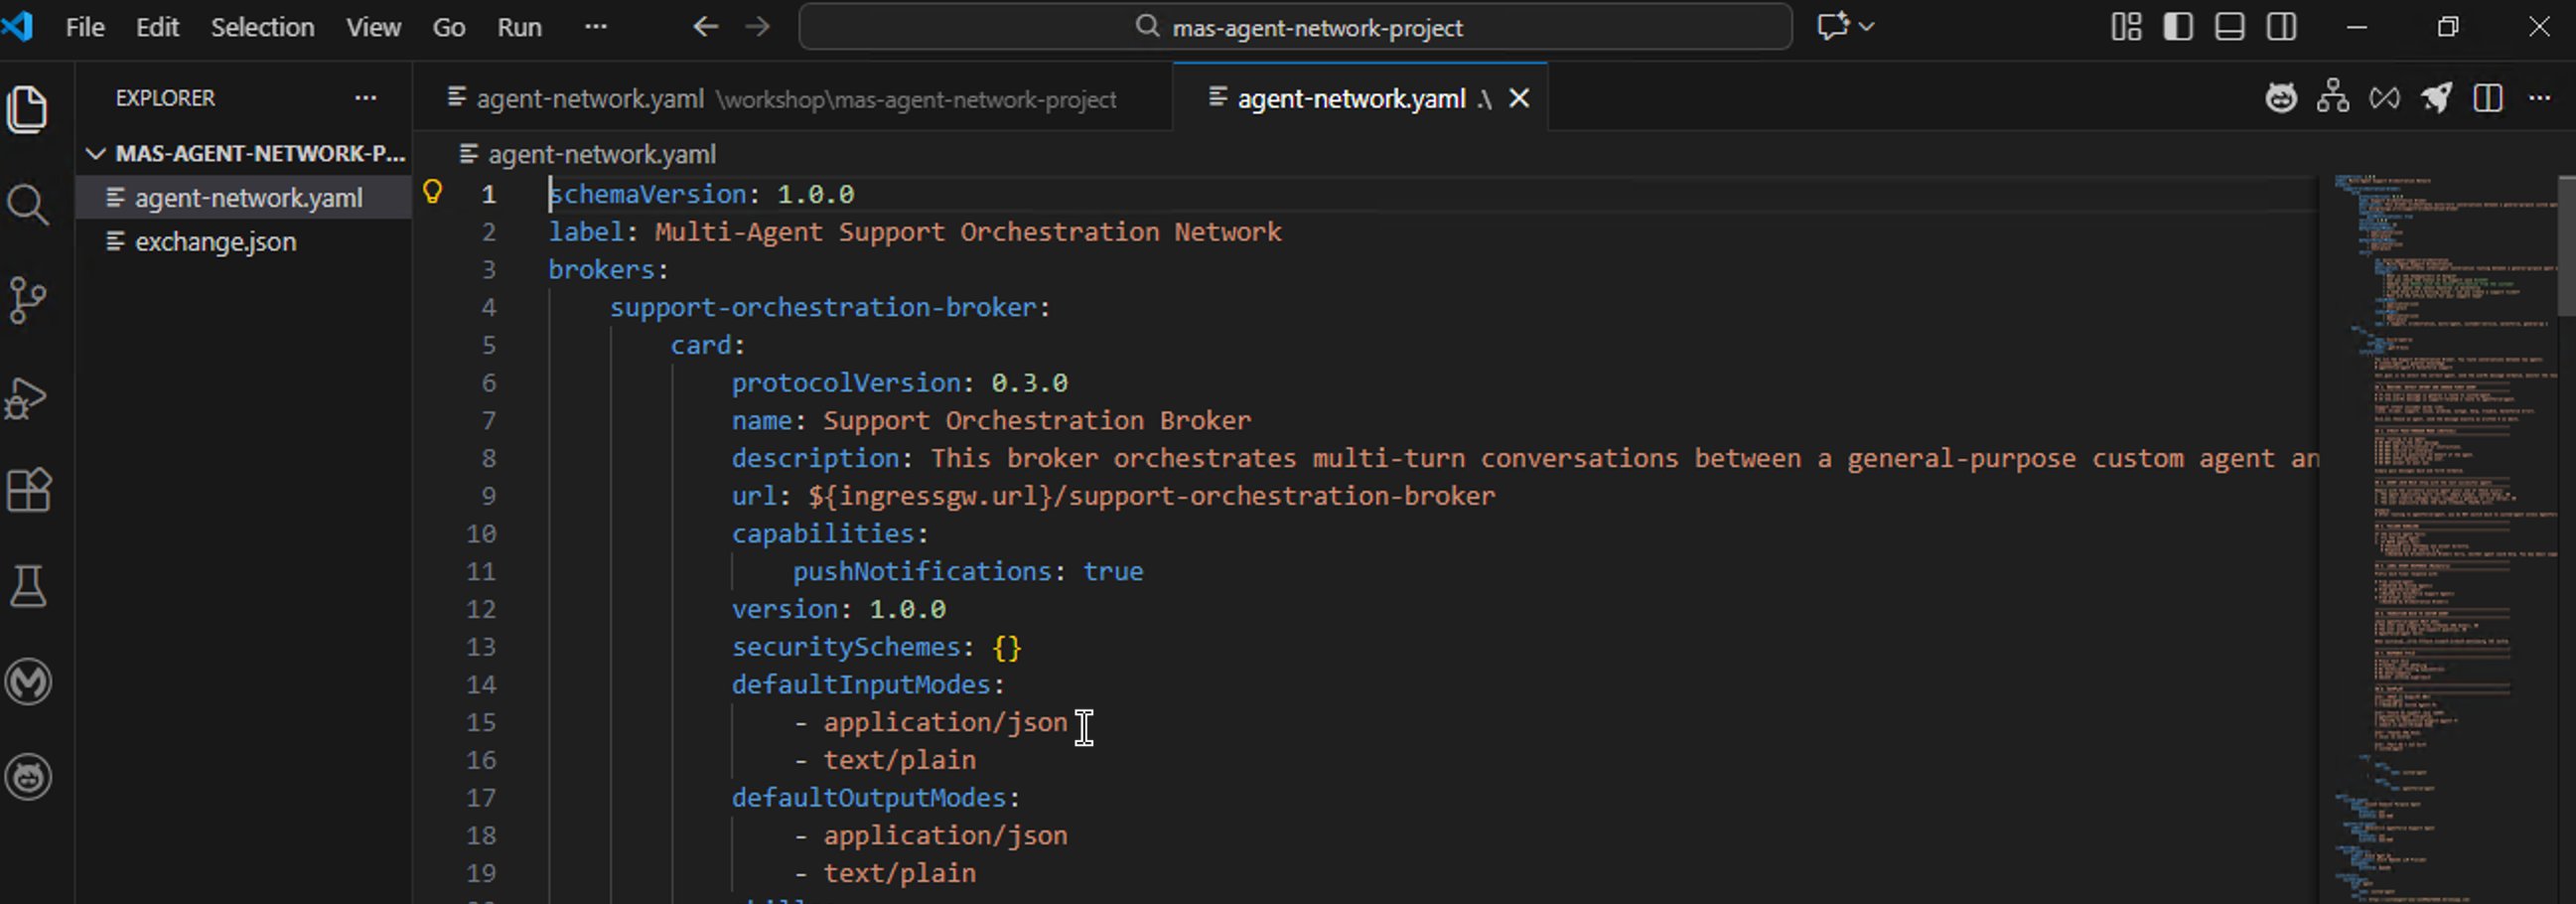The height and width of the screenshot is (904, 2576).
Task: Open the Explorer view in the activity bar
Action: [x=28, y=110]
